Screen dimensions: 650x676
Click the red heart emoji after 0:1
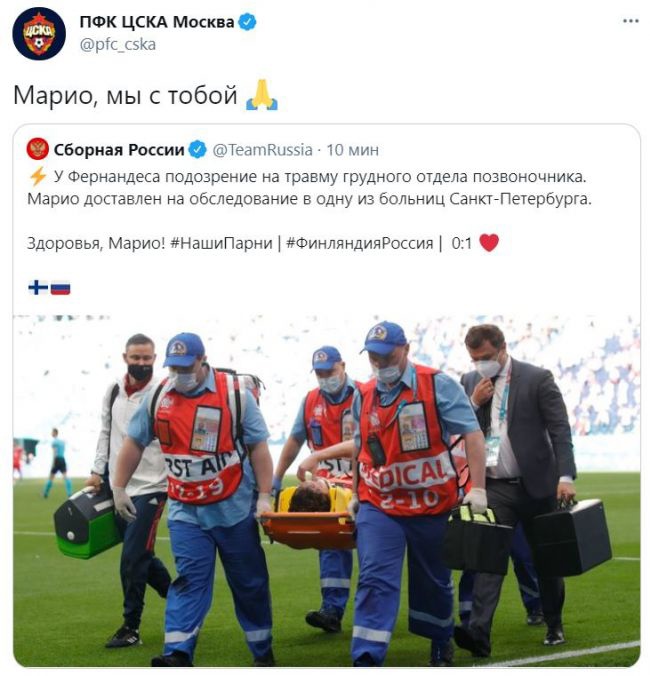click(x=489, y=242)
